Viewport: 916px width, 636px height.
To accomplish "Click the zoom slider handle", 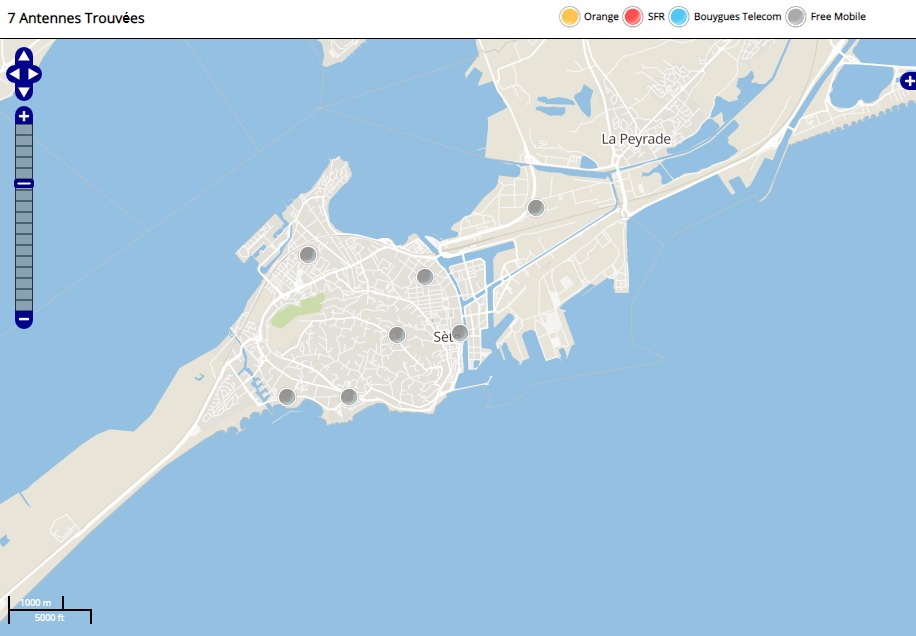I will pyautogui.click(x=23, y=183).
